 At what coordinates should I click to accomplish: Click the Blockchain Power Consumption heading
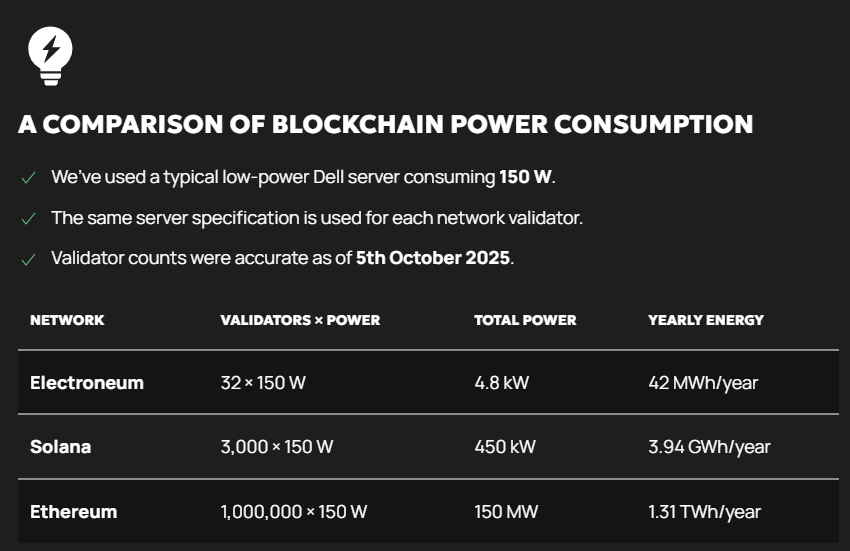pyautogui.click(x=385, y=125)
